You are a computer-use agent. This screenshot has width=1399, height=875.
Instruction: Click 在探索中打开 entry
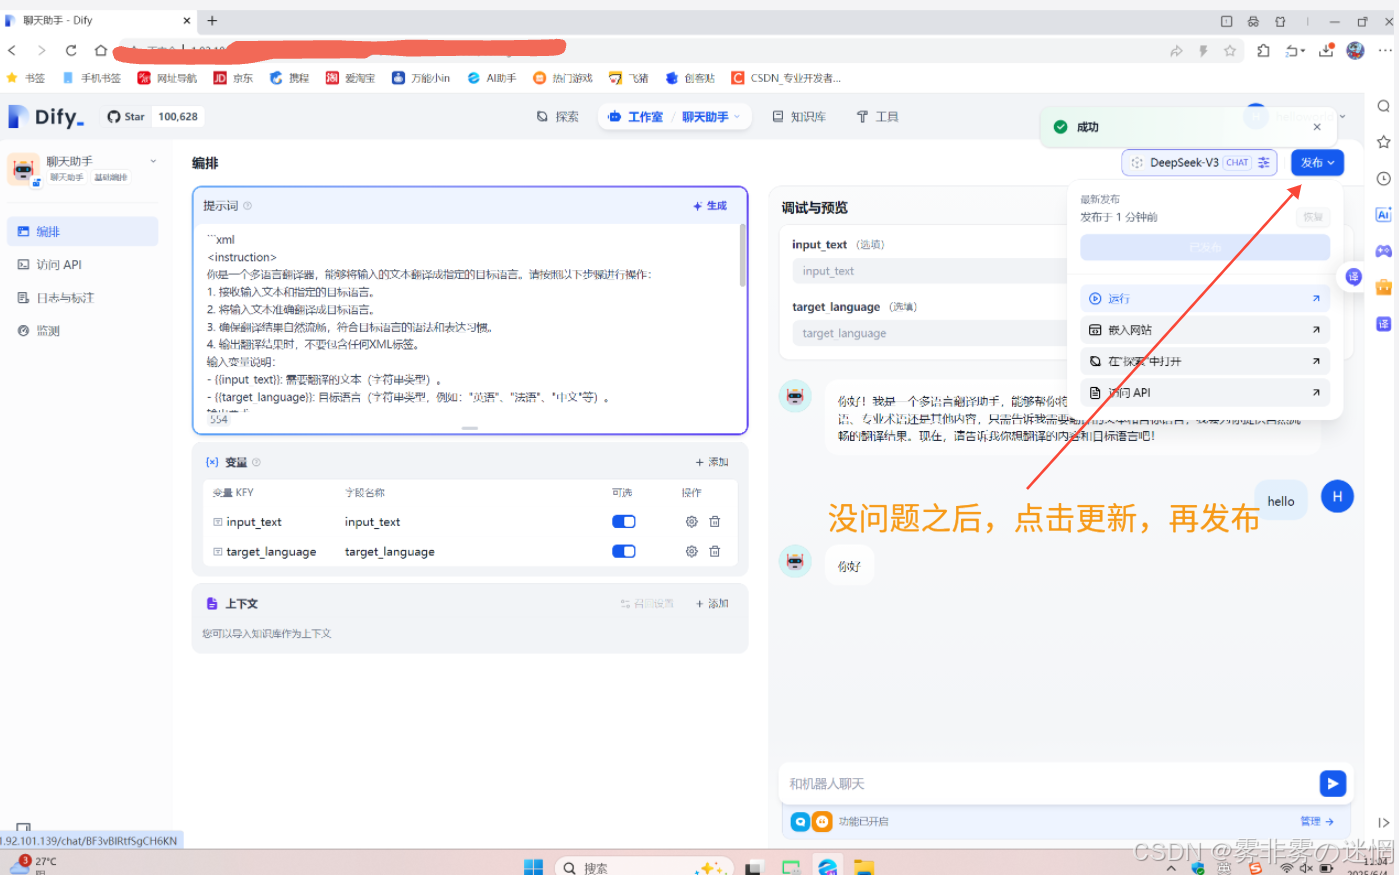[x=1205, y=361]
